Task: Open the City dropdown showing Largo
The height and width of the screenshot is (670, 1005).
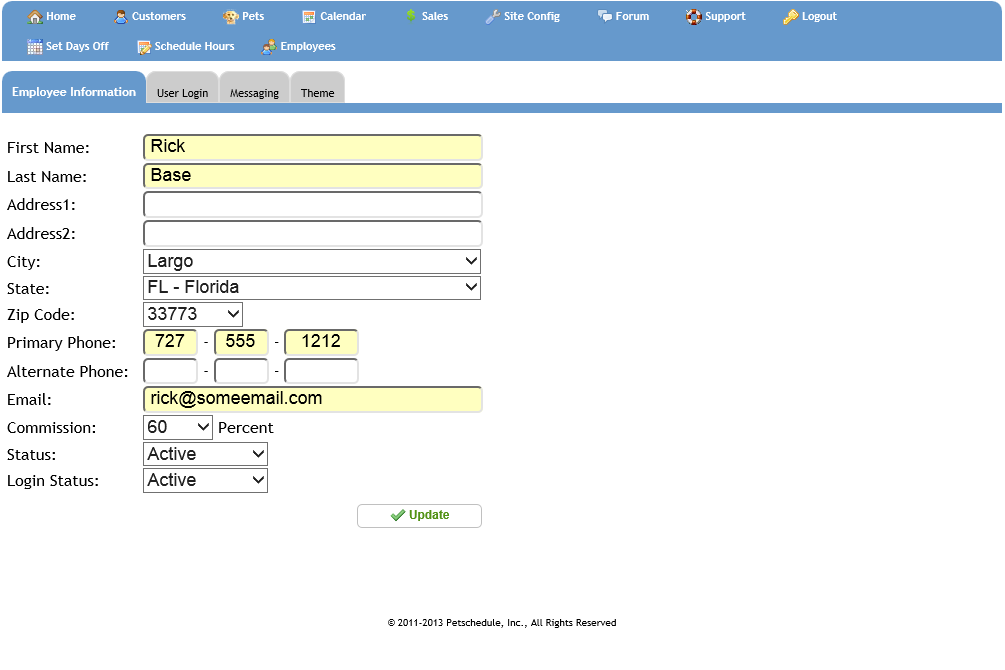Action: 312,262
